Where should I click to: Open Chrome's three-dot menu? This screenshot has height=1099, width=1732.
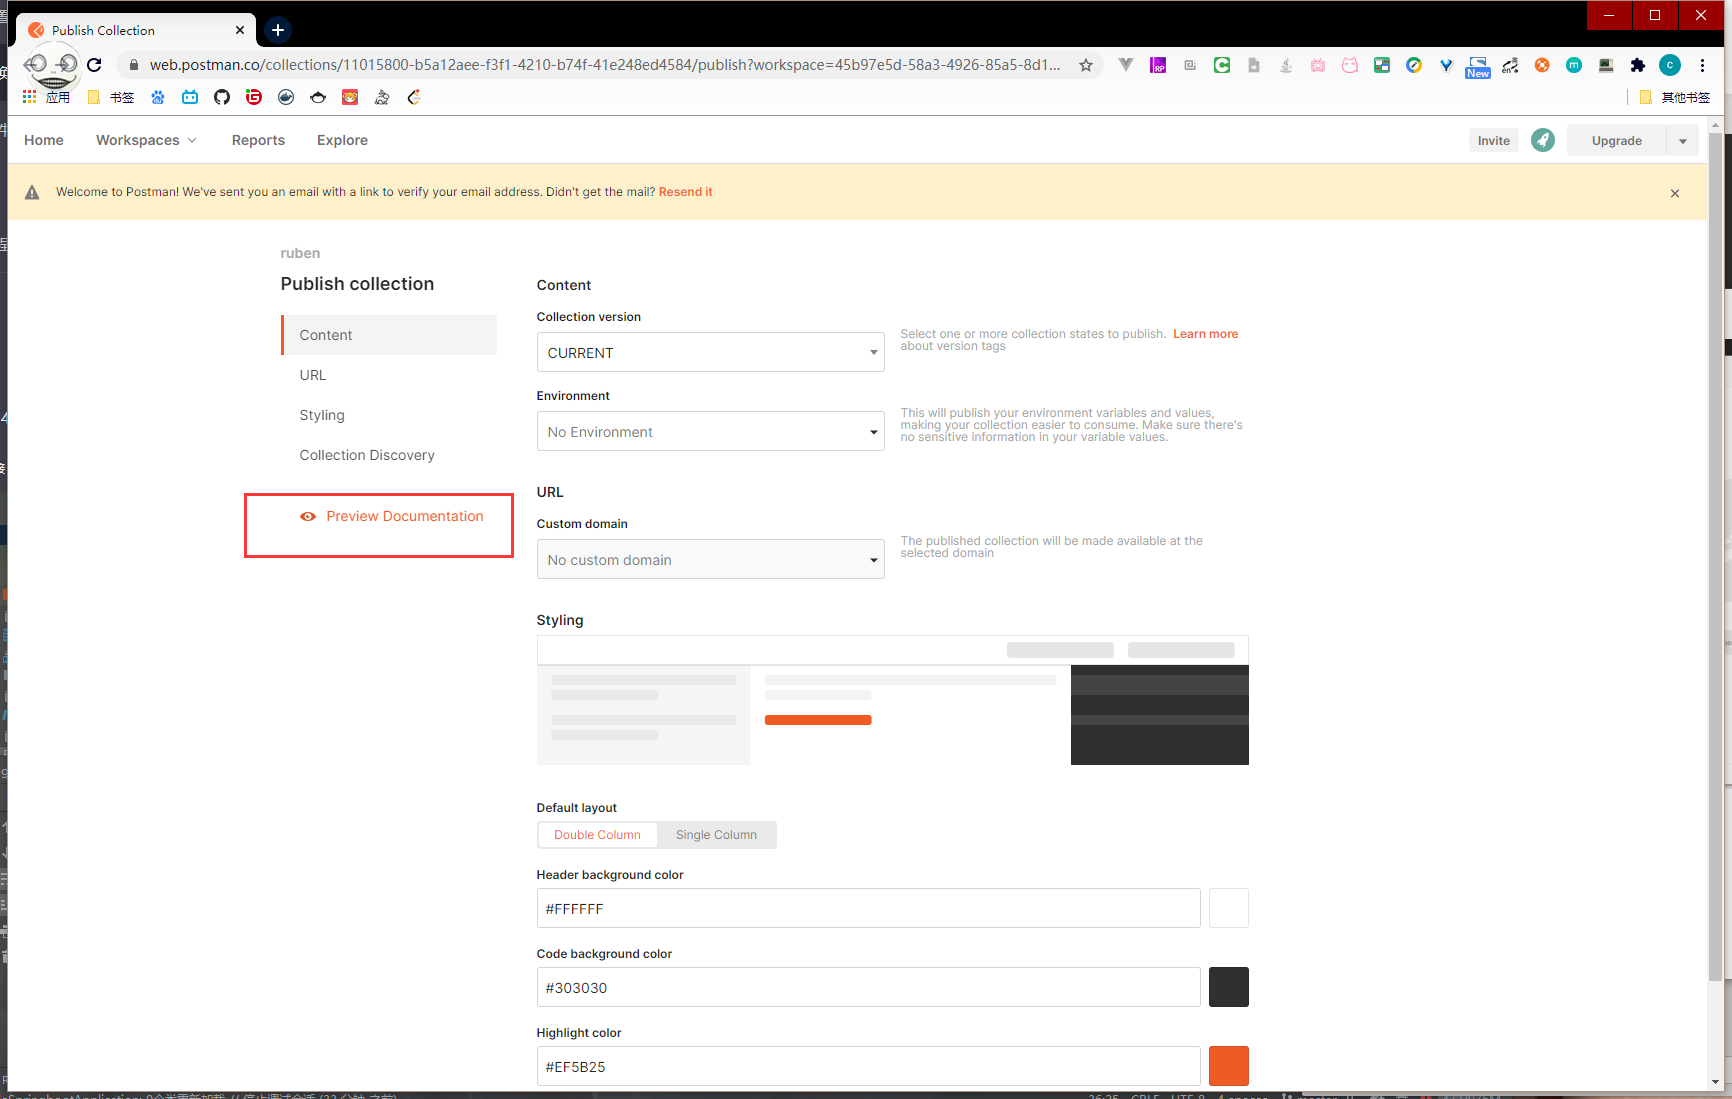pyautogui.click(x=1702, y=65)
